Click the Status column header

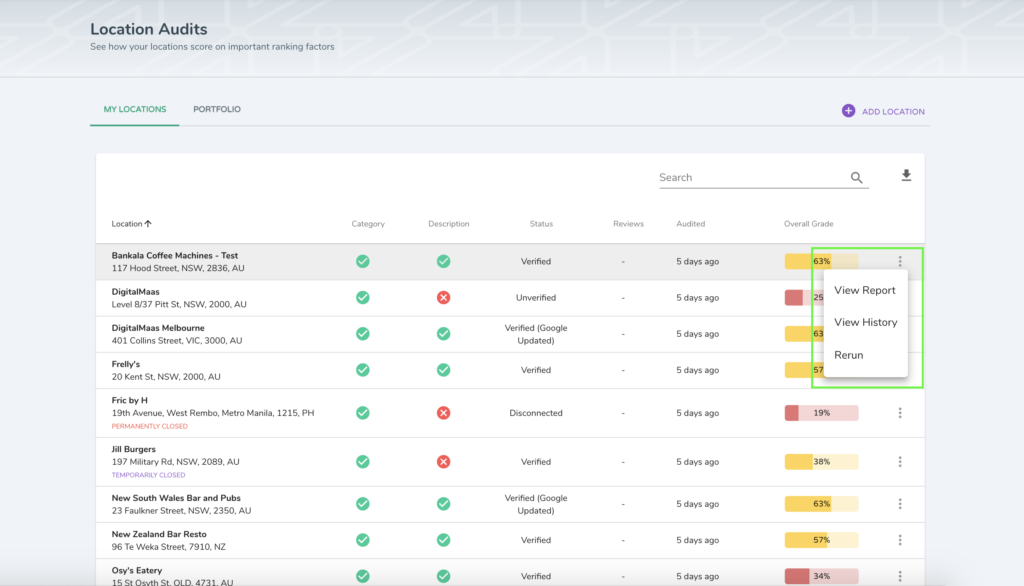coord(541,223)
